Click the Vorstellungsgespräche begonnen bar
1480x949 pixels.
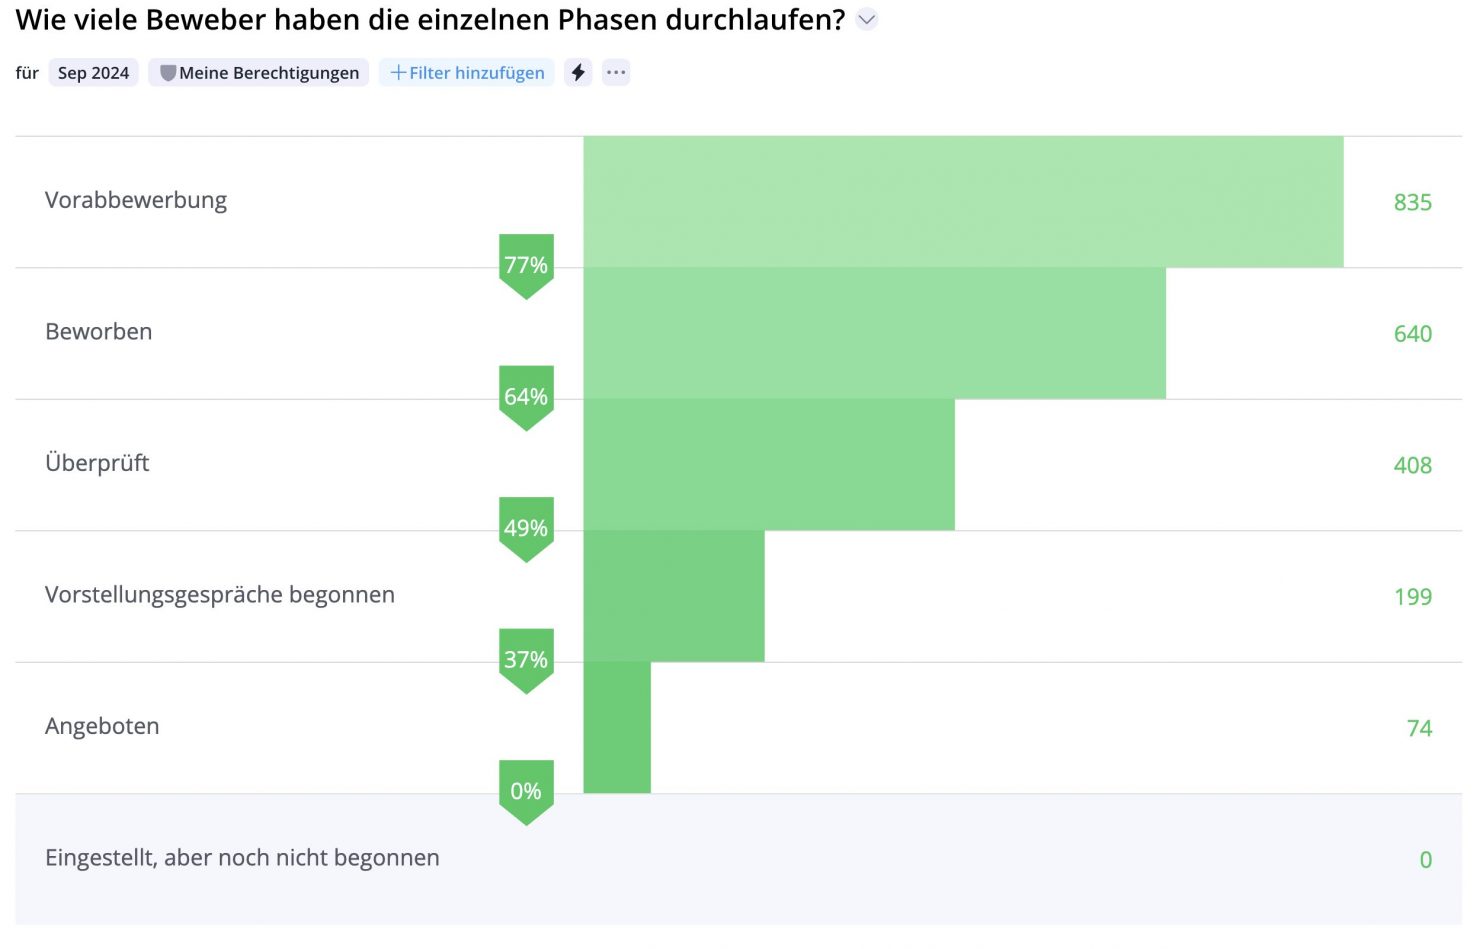(673, 596)
